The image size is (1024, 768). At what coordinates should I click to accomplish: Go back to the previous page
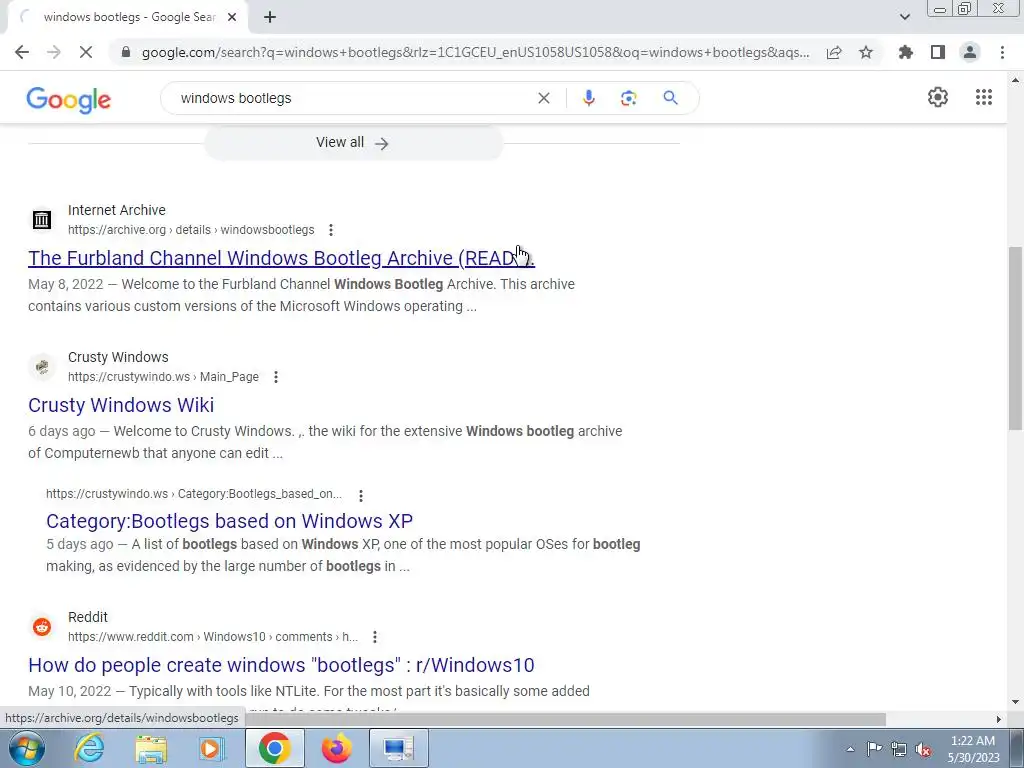tap(22, 52)
